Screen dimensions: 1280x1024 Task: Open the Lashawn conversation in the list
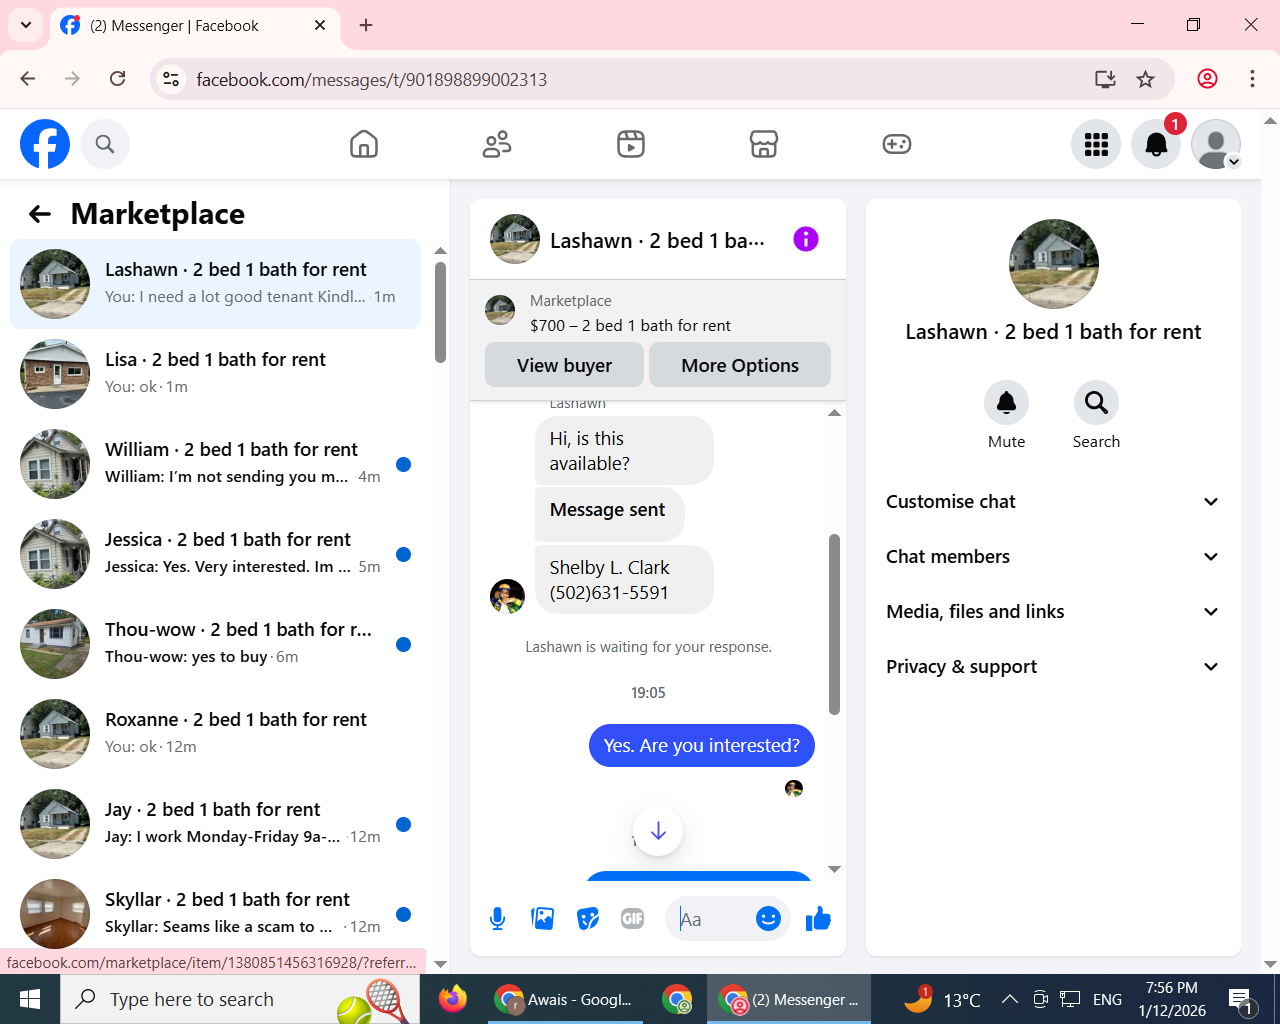(215, 284)
